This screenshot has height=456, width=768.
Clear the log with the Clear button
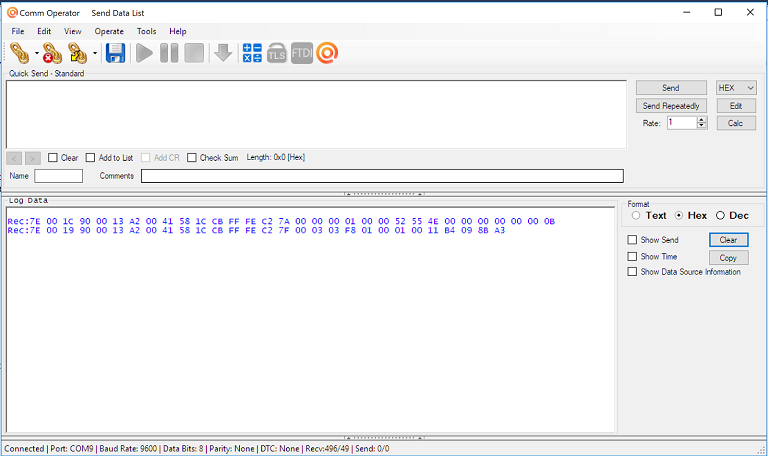(x=729, y=240)
